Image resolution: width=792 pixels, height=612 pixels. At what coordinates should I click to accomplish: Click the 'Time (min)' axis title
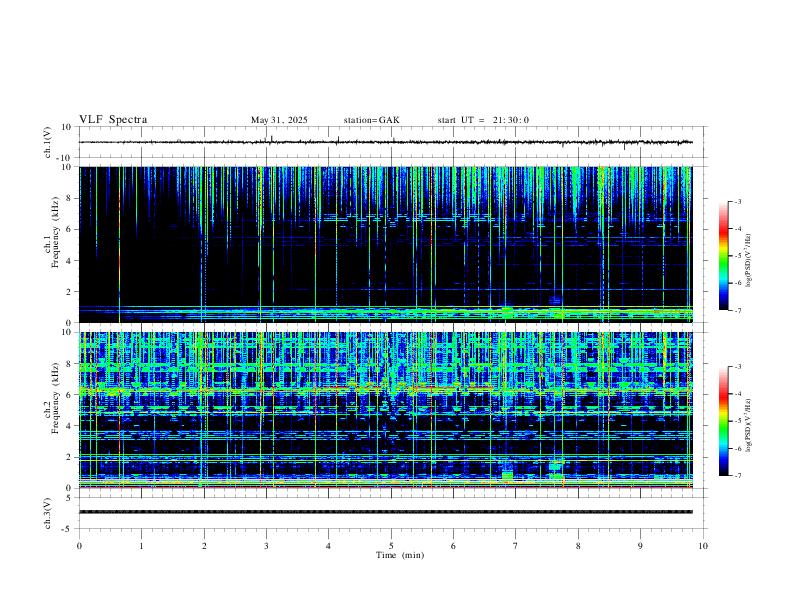click(400, 555)
